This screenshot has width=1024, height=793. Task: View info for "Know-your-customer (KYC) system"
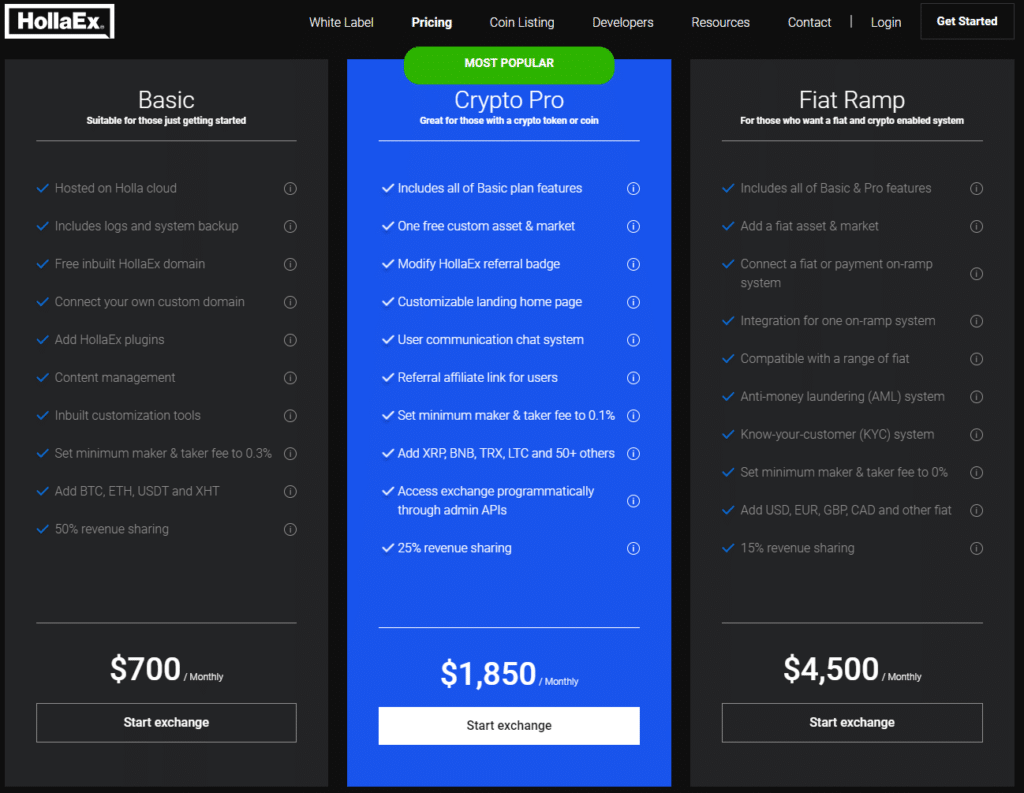click(x=976, y=434)
